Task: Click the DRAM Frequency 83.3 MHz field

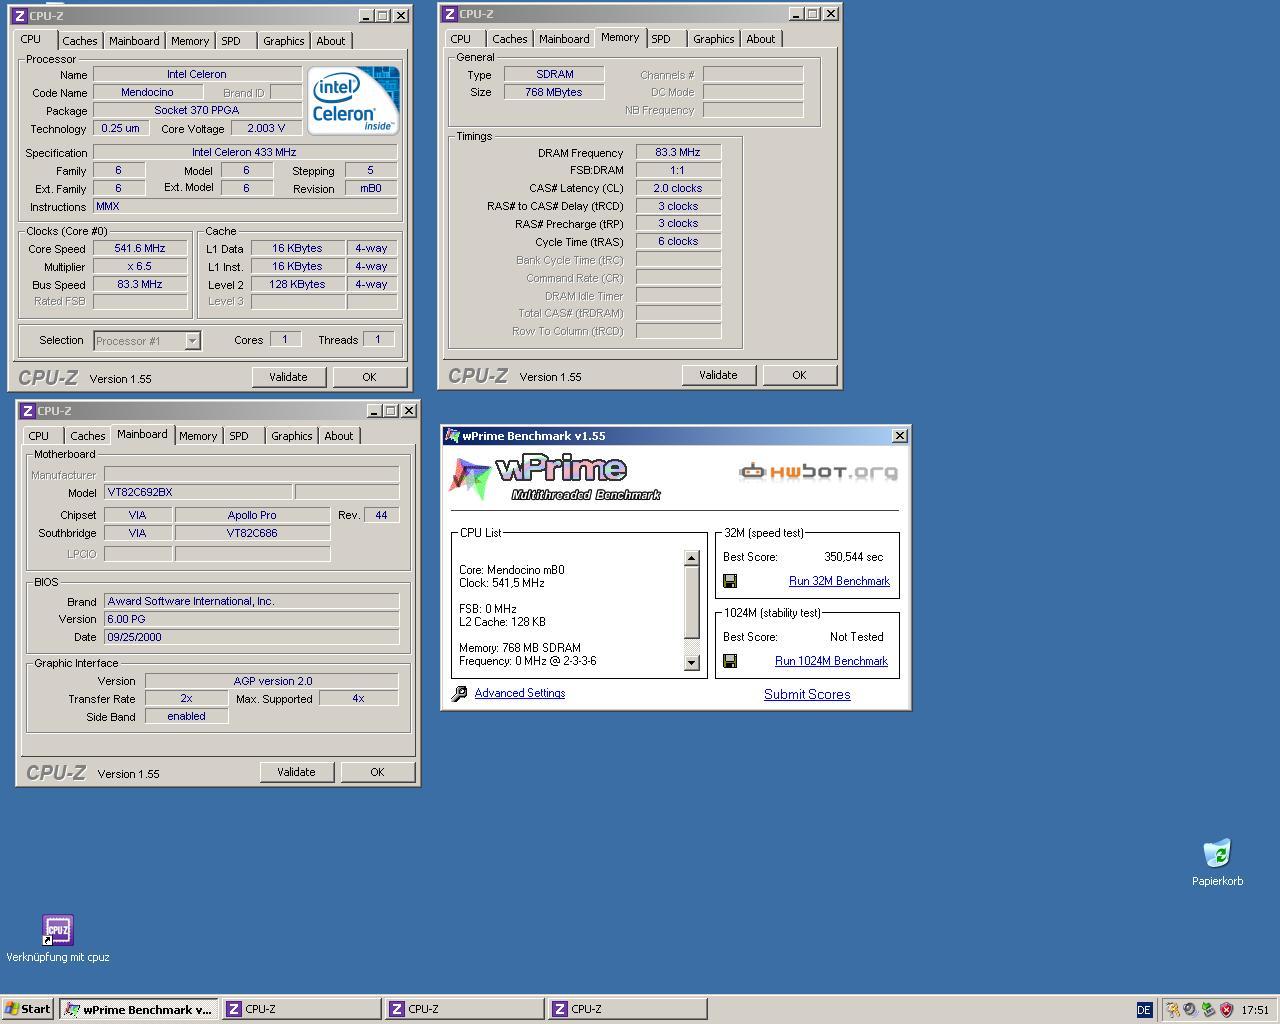Action: pos(678,153)
